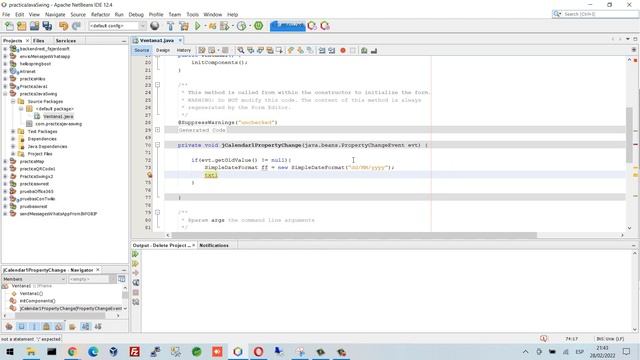Select Ventana1.java in the Projects tree
The width and height of the screenshot is (640, 360).
click(58, 116)
